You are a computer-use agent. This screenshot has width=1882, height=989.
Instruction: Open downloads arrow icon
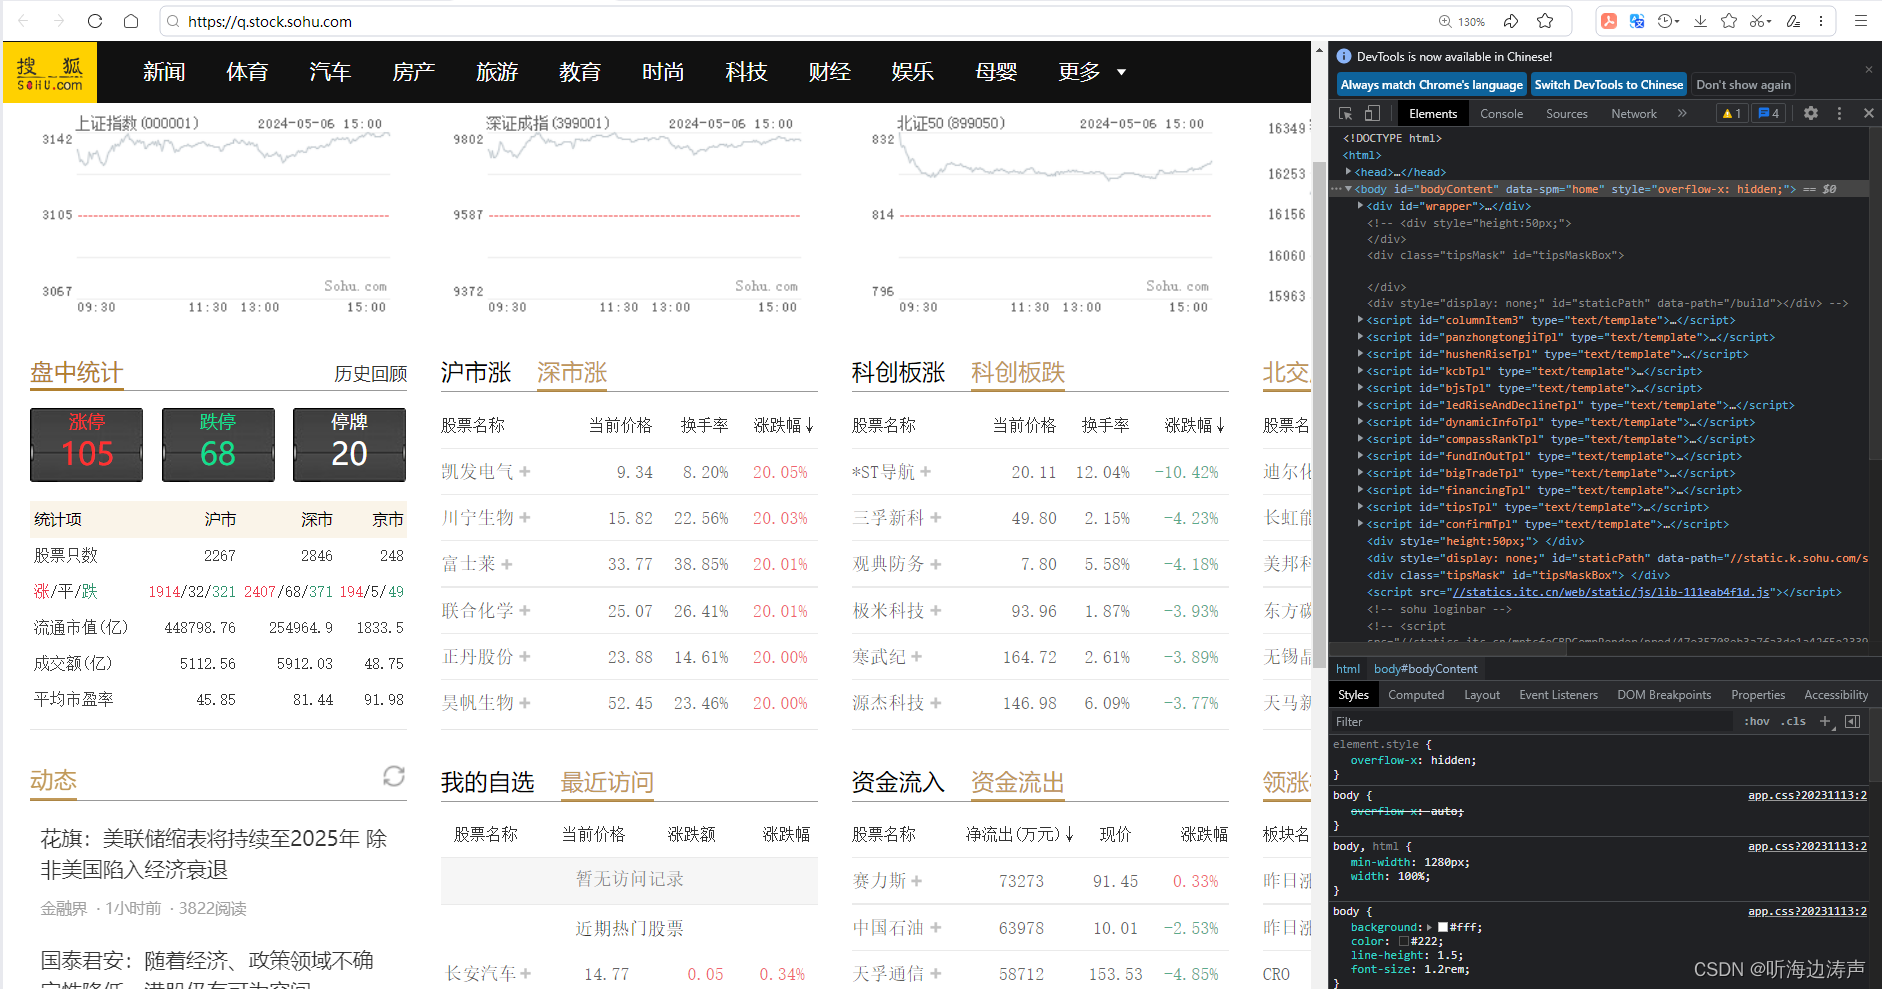pyautogui.click(x=1700, y=21)
